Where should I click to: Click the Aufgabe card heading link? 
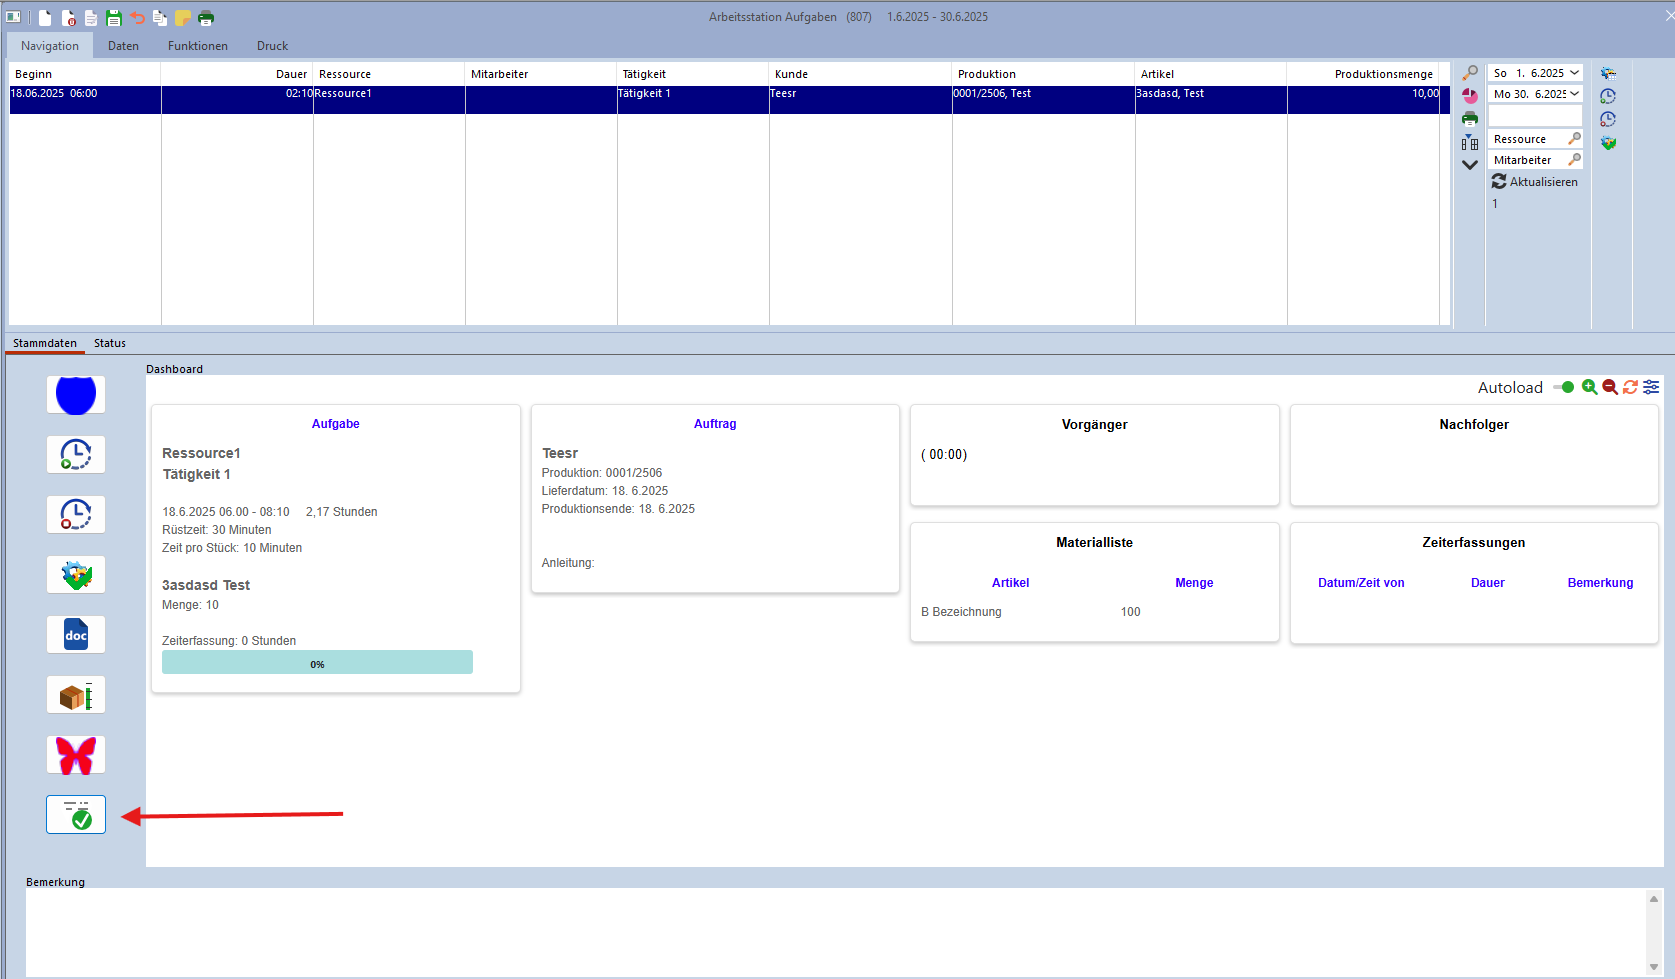pos(335,424)
